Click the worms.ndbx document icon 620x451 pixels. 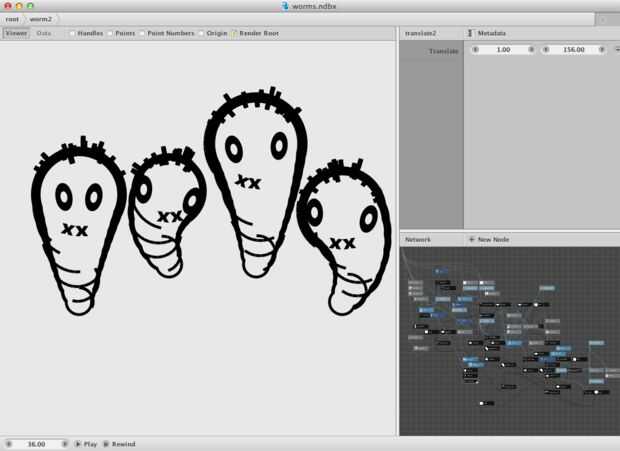tap(285, 6)
